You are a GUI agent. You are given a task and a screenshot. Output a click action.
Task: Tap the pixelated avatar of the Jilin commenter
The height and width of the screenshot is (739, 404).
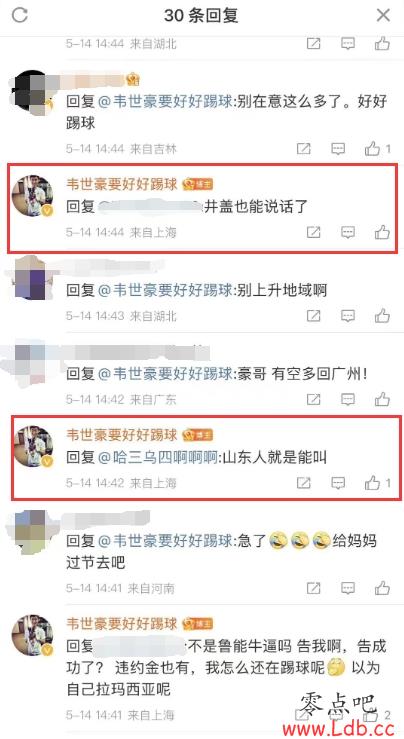pyautogui.click(x=32, y=90)
